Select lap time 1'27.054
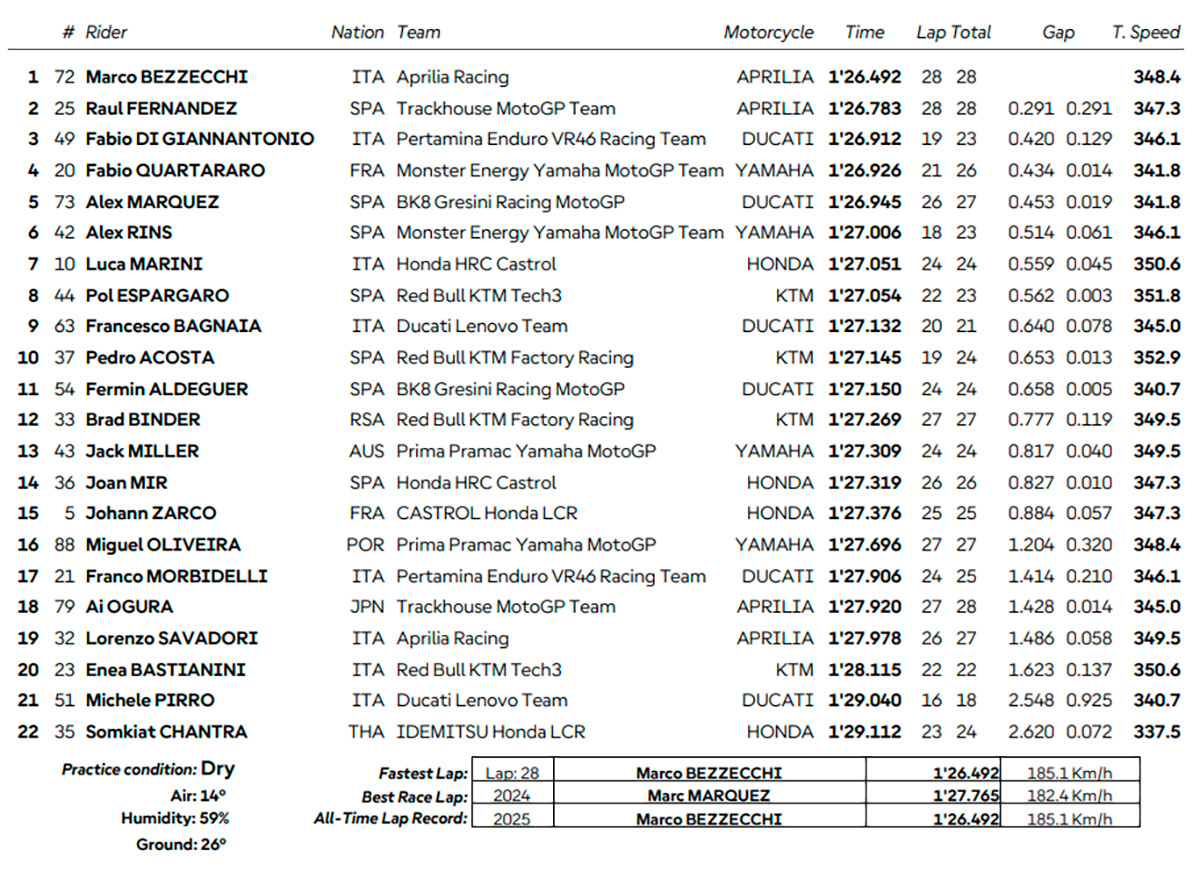 [x=864, y=295]
